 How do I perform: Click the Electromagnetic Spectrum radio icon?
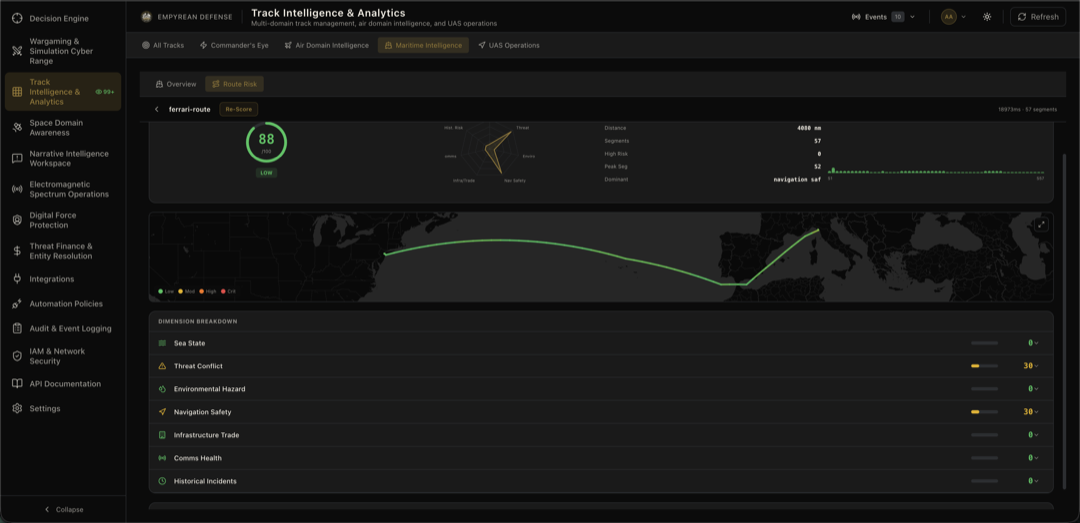coord(17,189)
